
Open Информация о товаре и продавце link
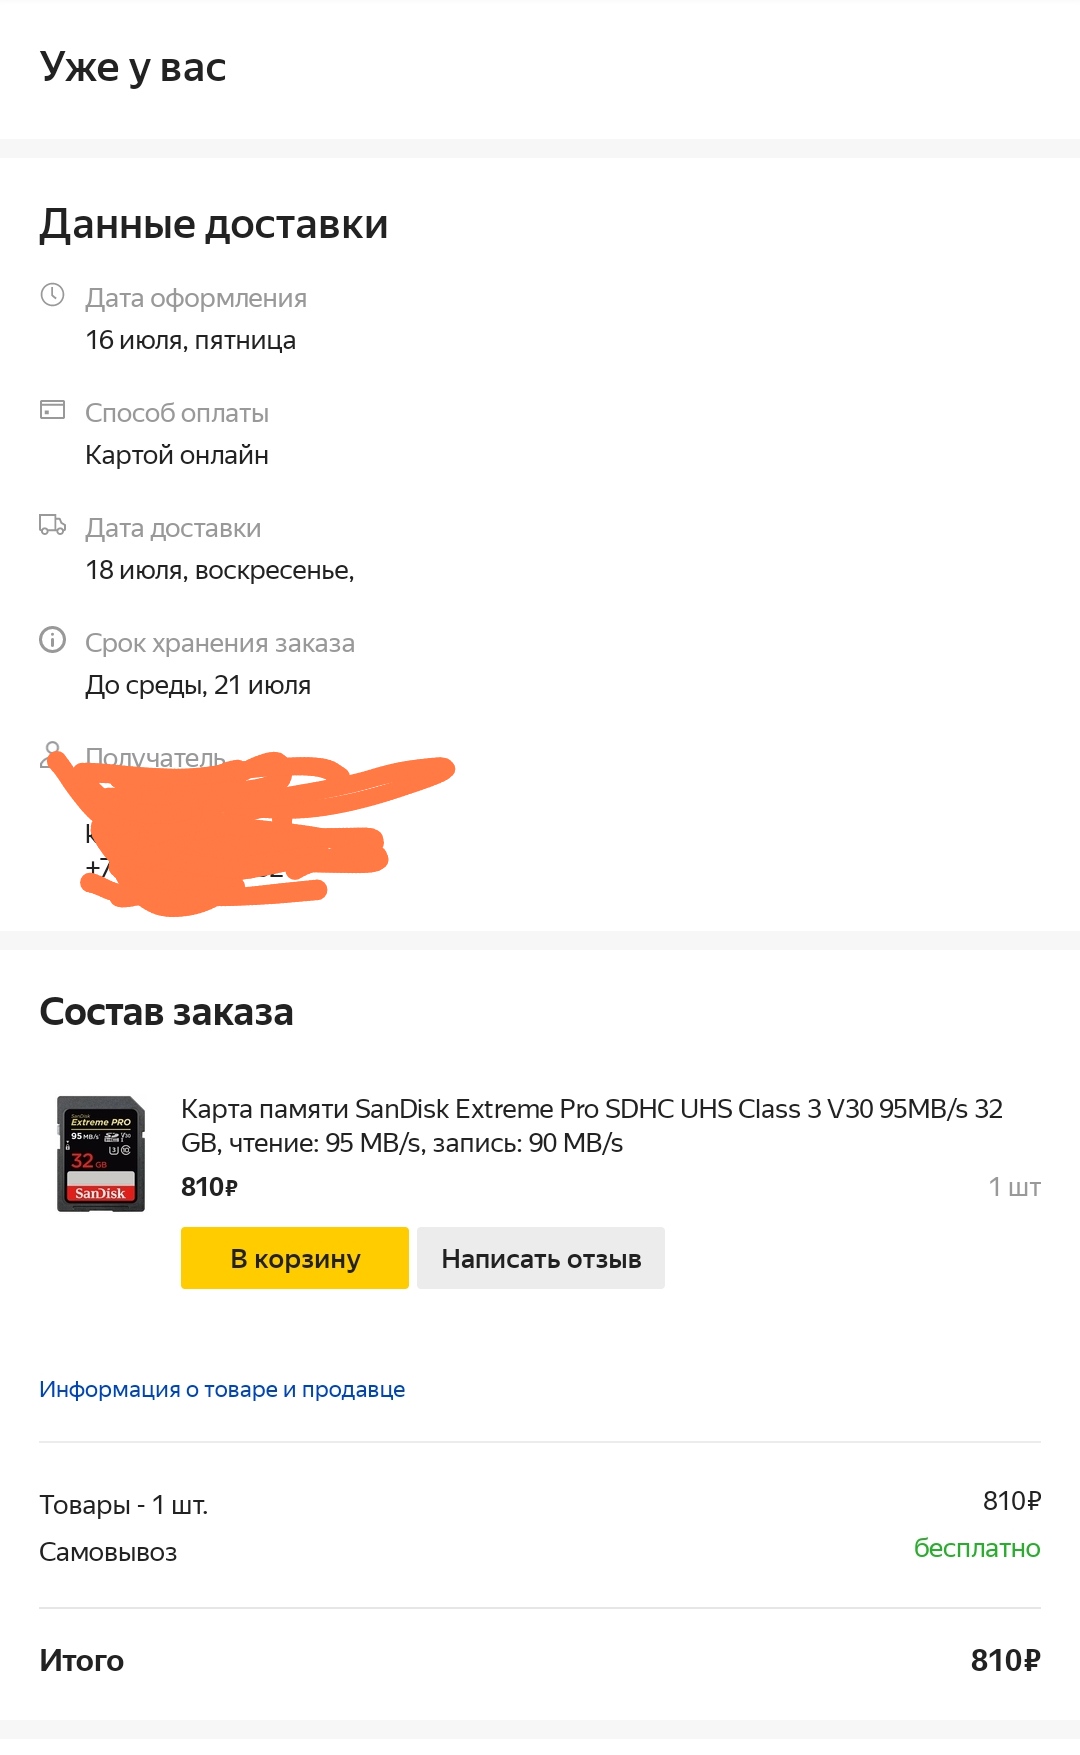tap(222, 1389)
